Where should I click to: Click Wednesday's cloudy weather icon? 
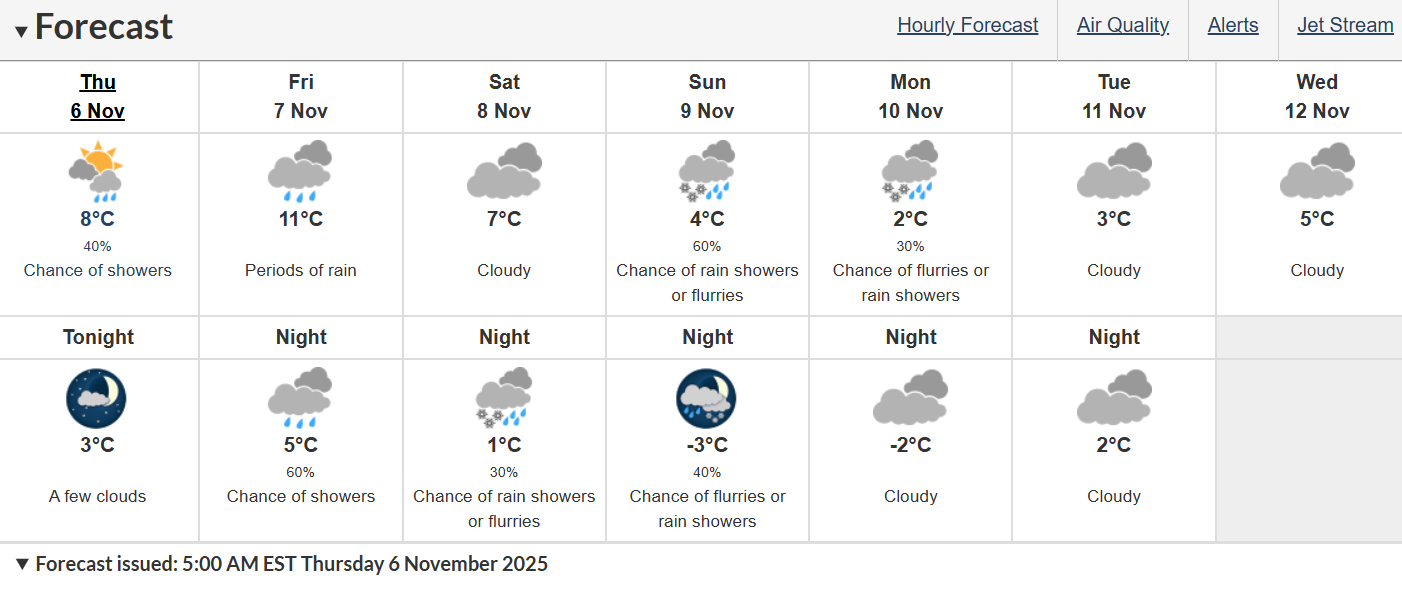tap(1317, 171)
